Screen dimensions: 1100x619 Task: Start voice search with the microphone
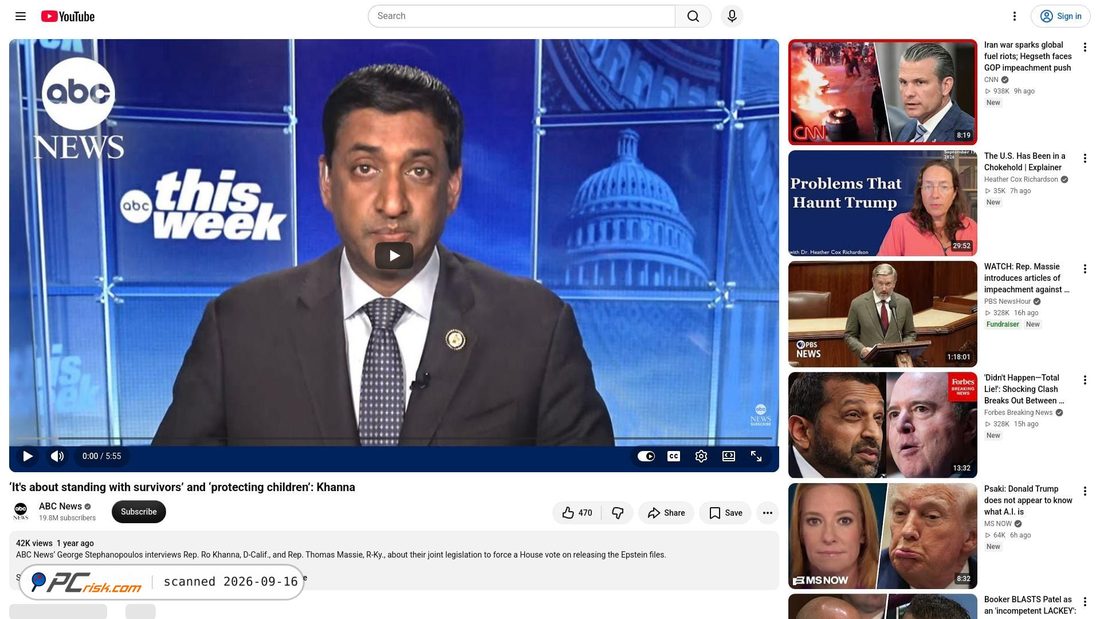pos(732,16)
